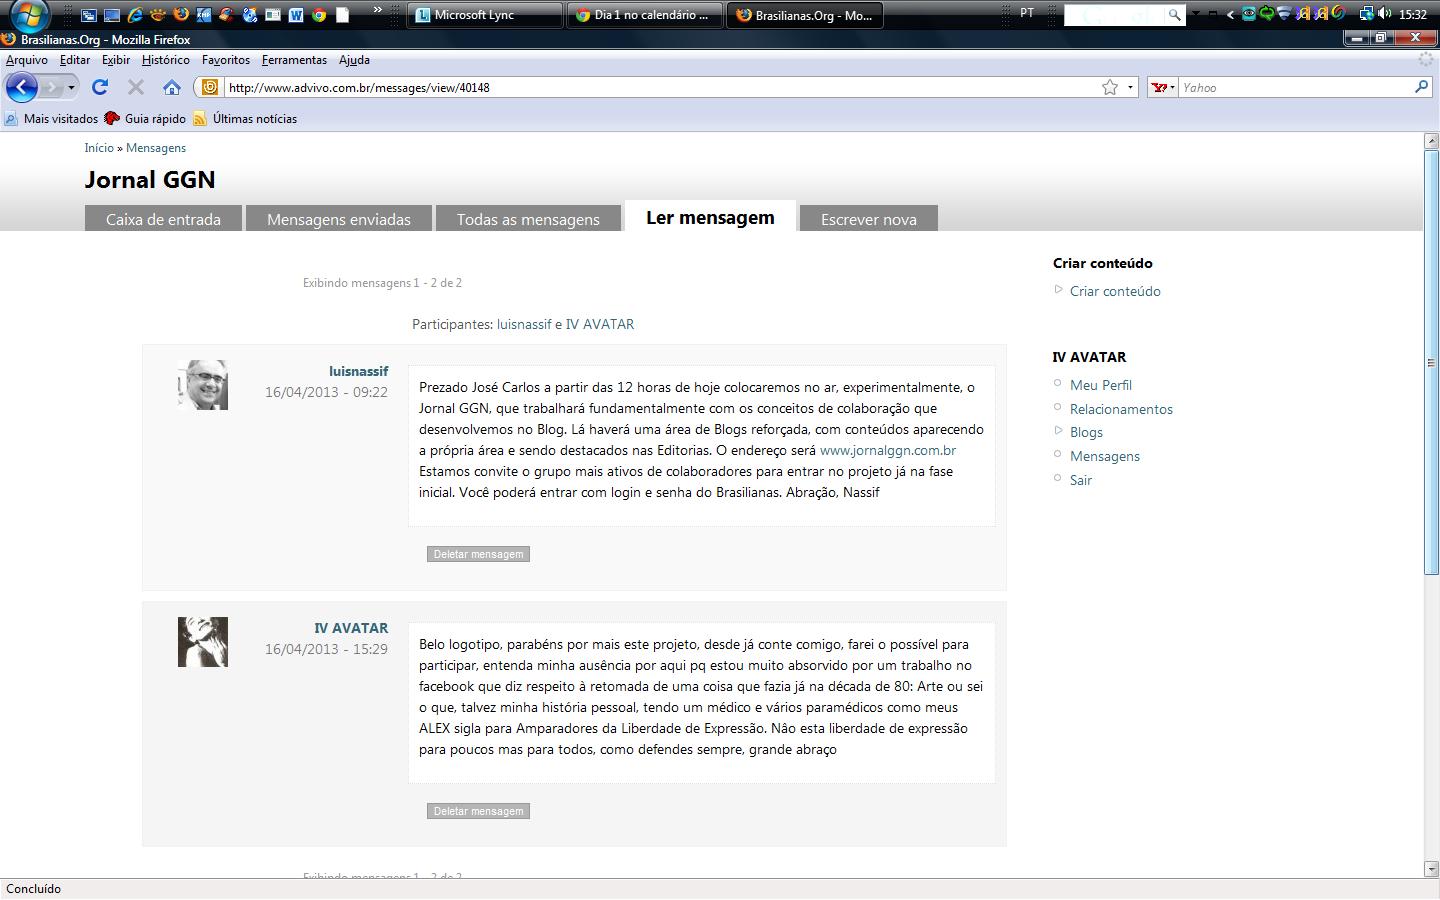Click the Show desktop quick launch icon
Viewport: 1440px width, 900px height.
[x=112, y=15]
